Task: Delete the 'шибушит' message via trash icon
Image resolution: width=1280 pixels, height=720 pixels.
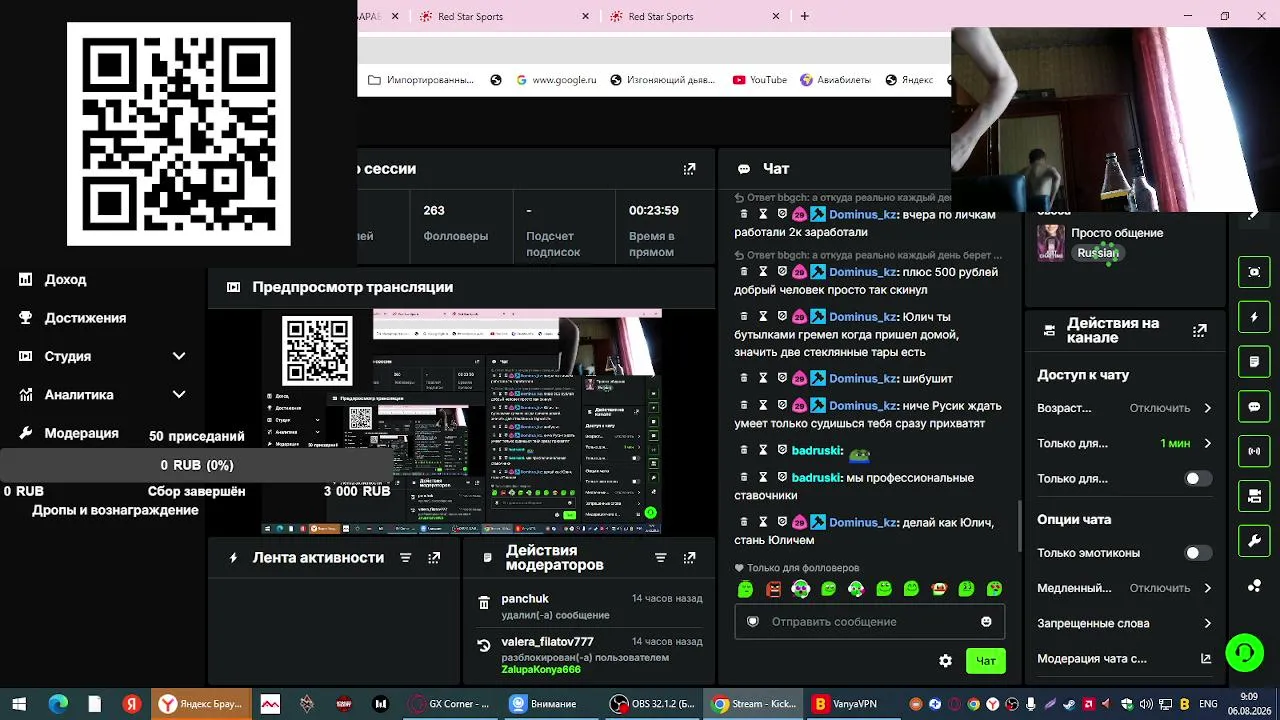Action: 743,379
